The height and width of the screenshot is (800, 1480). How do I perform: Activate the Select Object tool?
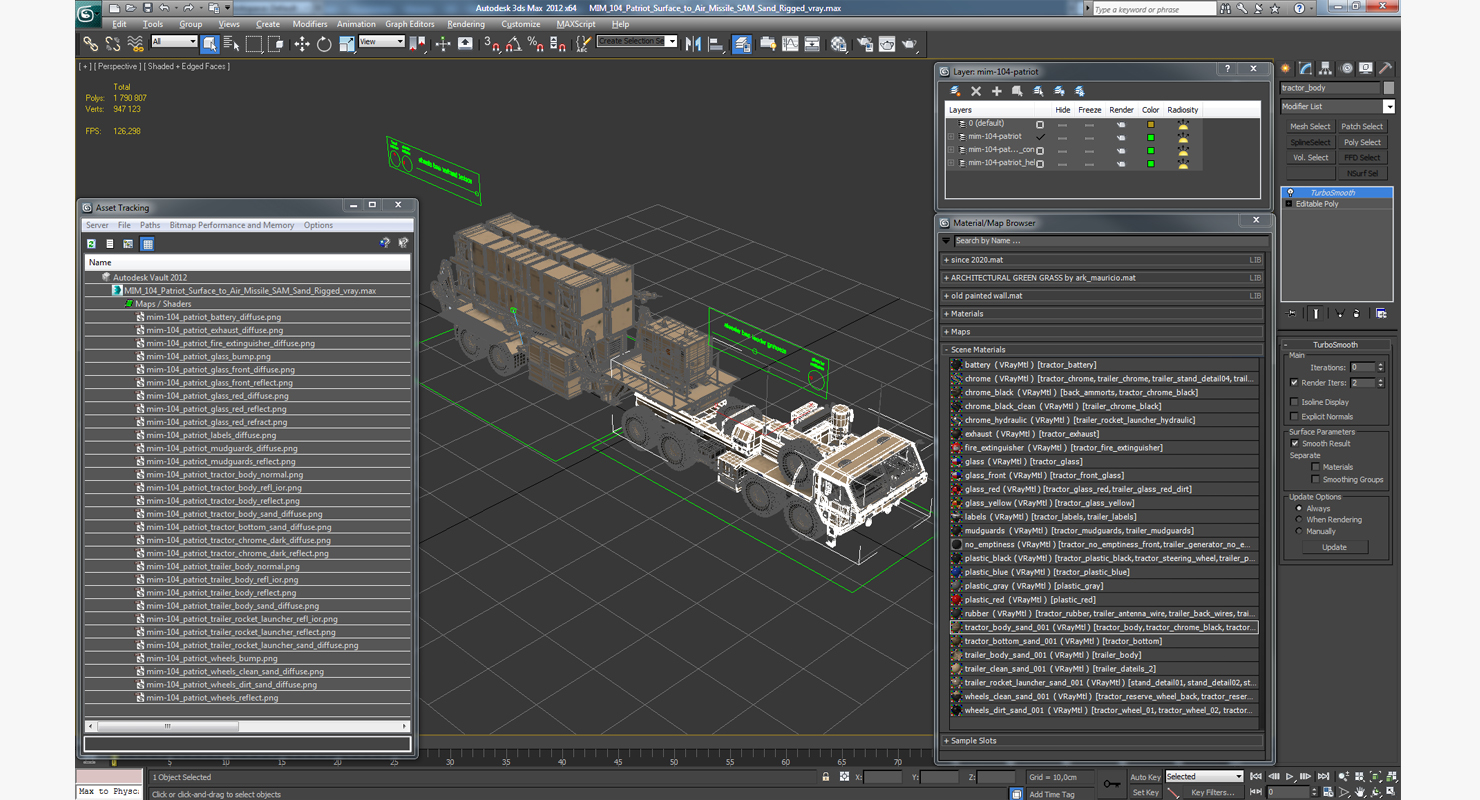210,44
